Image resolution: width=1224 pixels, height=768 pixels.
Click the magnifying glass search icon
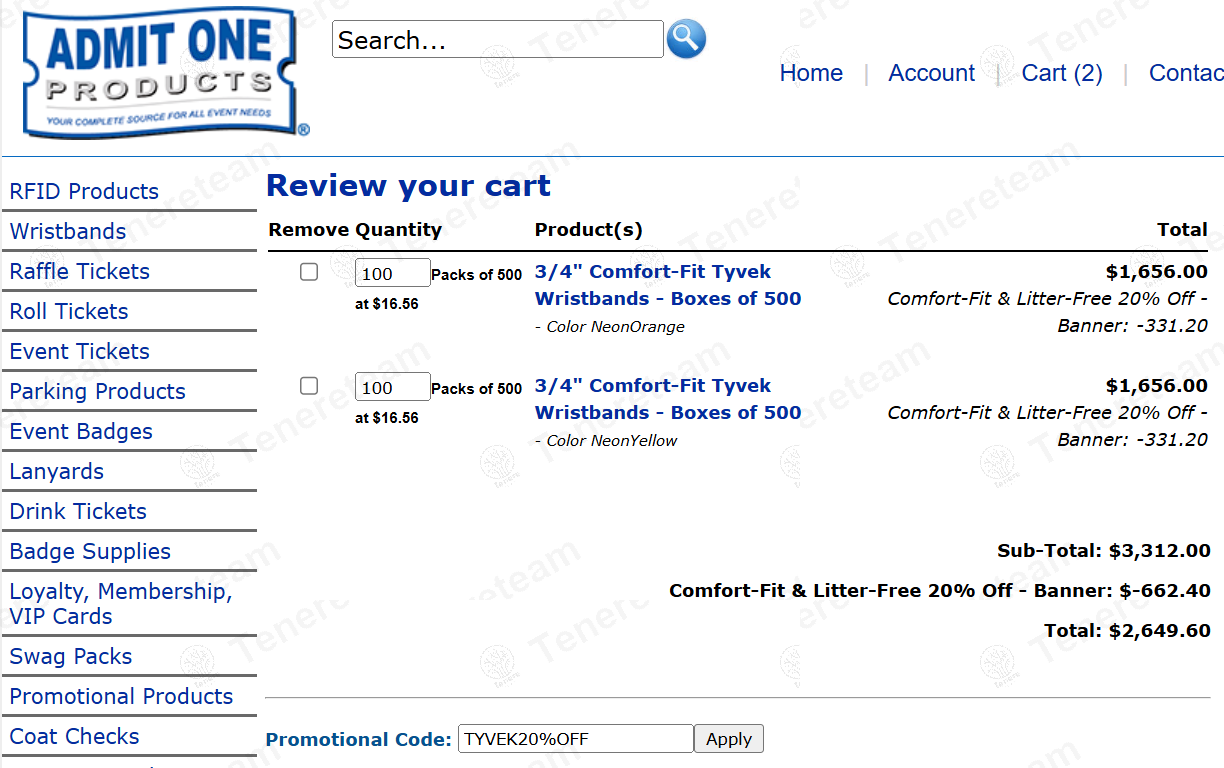click(686, 39)
